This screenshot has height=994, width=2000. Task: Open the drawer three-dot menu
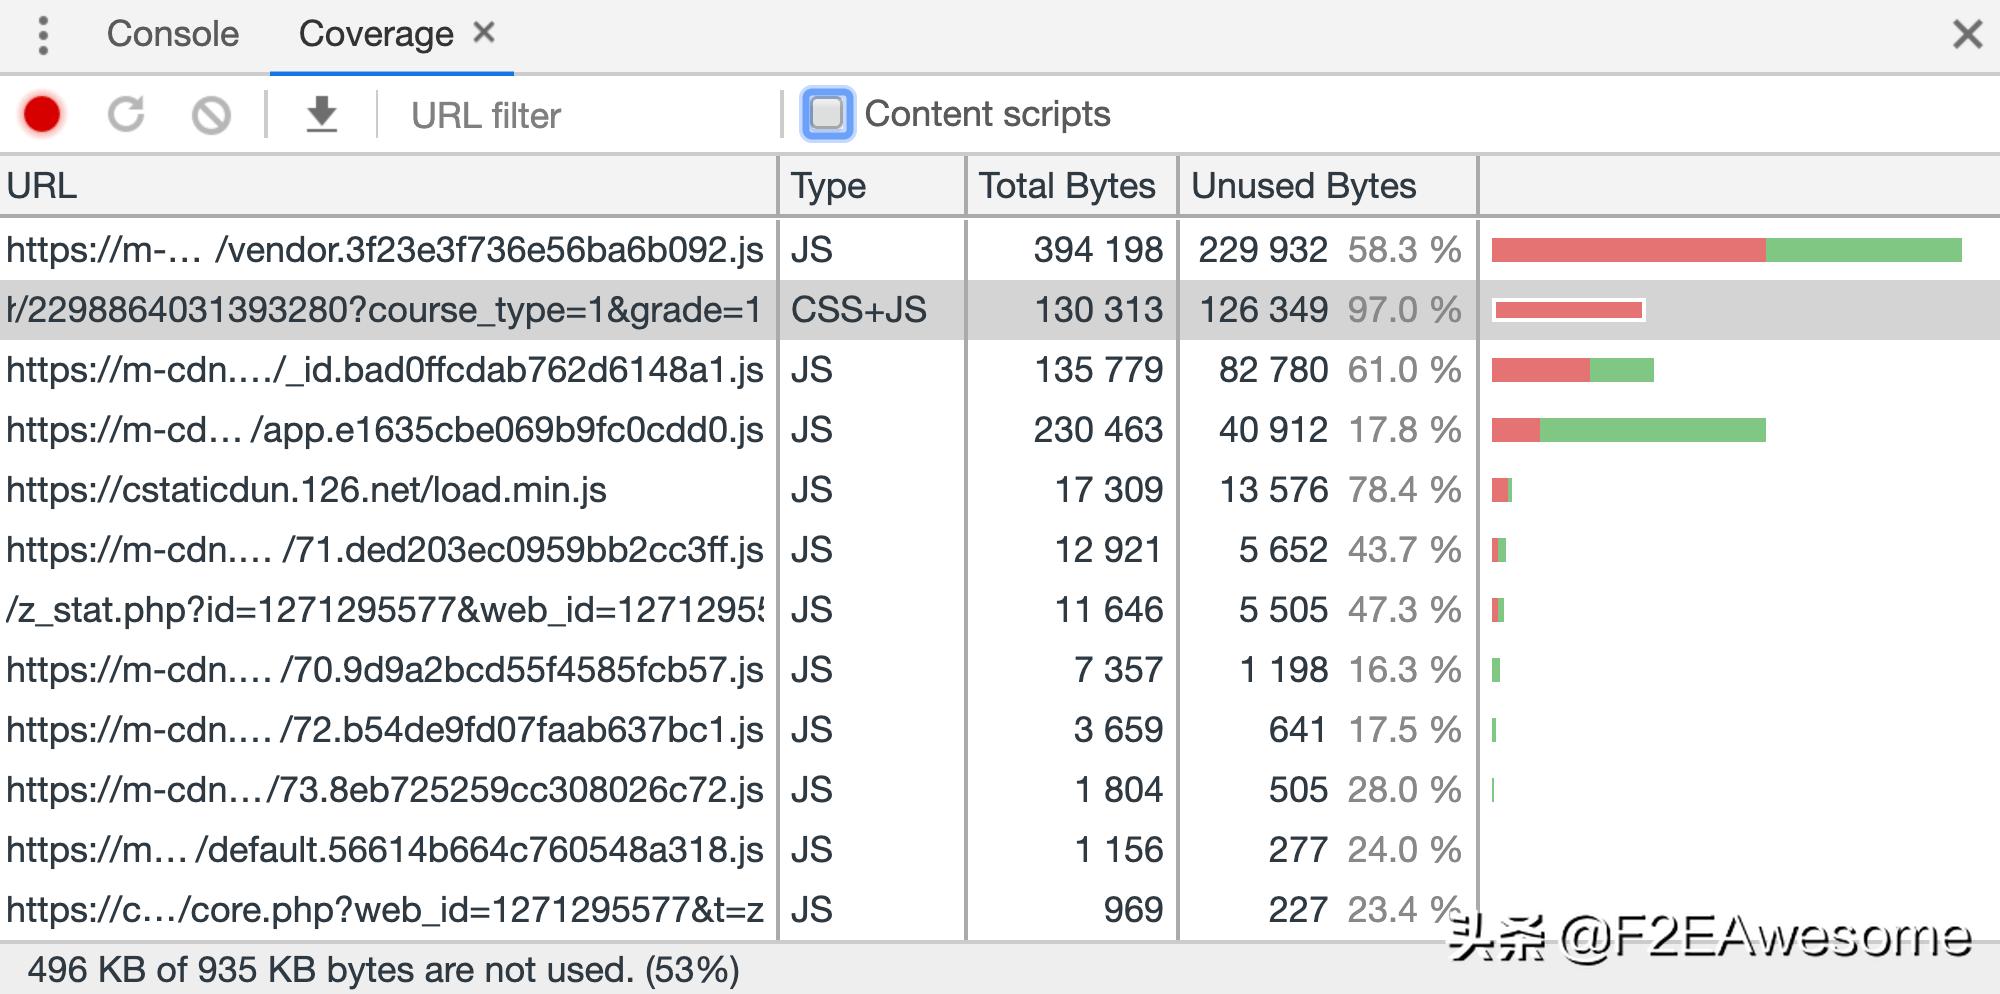pos(43,35)
